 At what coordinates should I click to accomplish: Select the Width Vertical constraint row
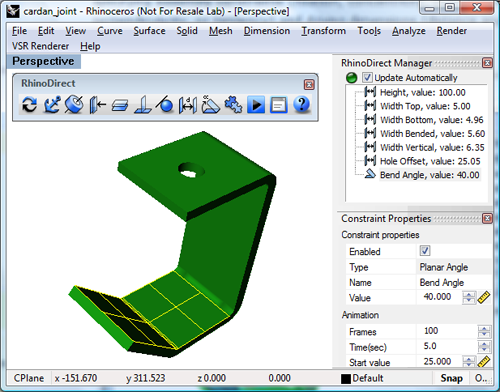pyautogui.click(x=432, y=147)
